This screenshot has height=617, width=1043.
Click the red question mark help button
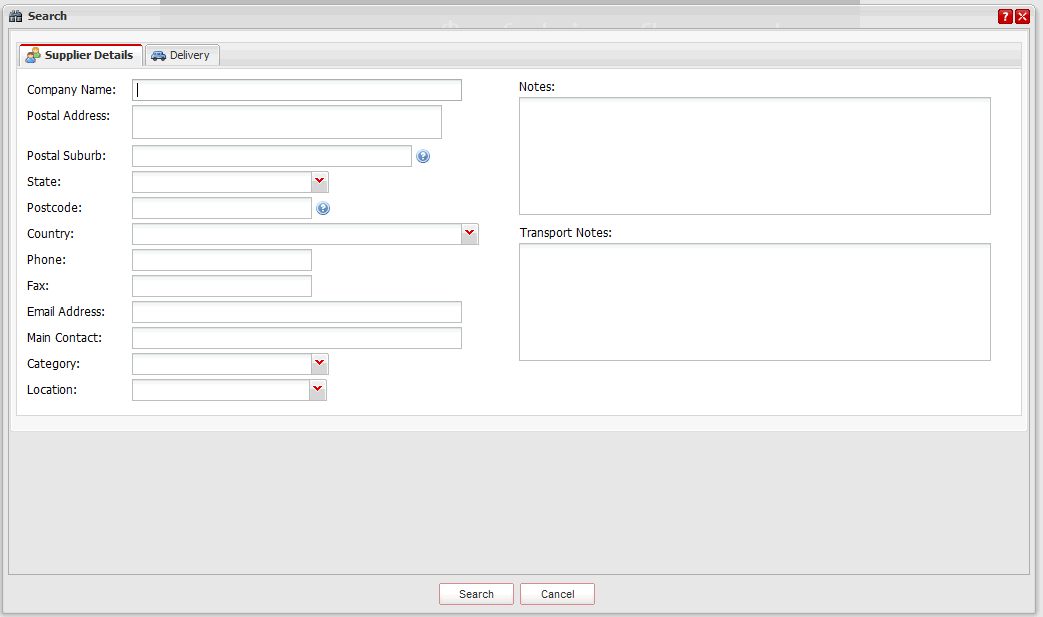(x=1005, y=16)
